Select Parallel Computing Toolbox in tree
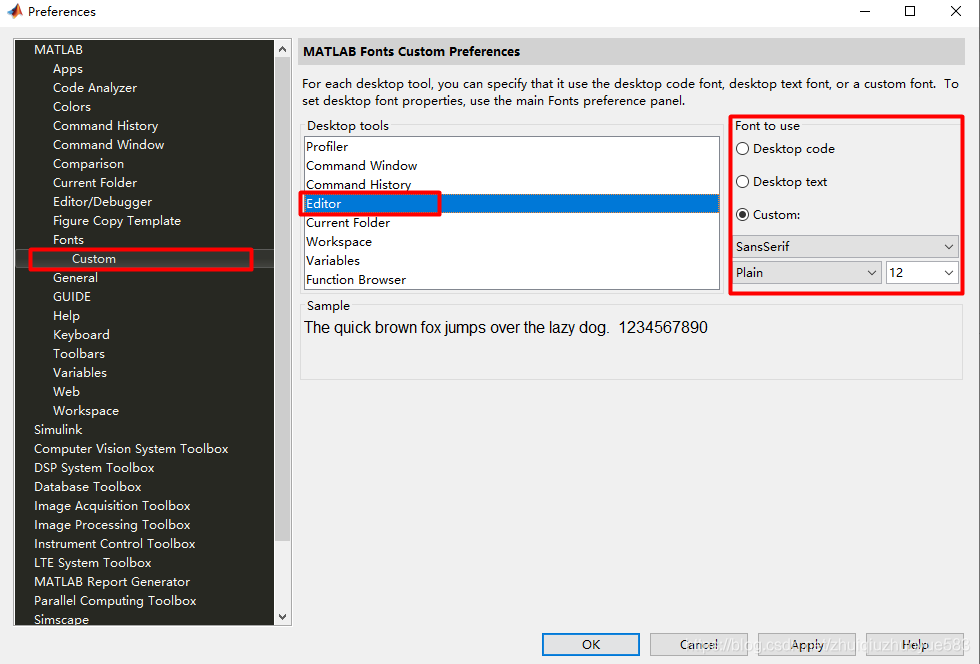 pos(115,601)
